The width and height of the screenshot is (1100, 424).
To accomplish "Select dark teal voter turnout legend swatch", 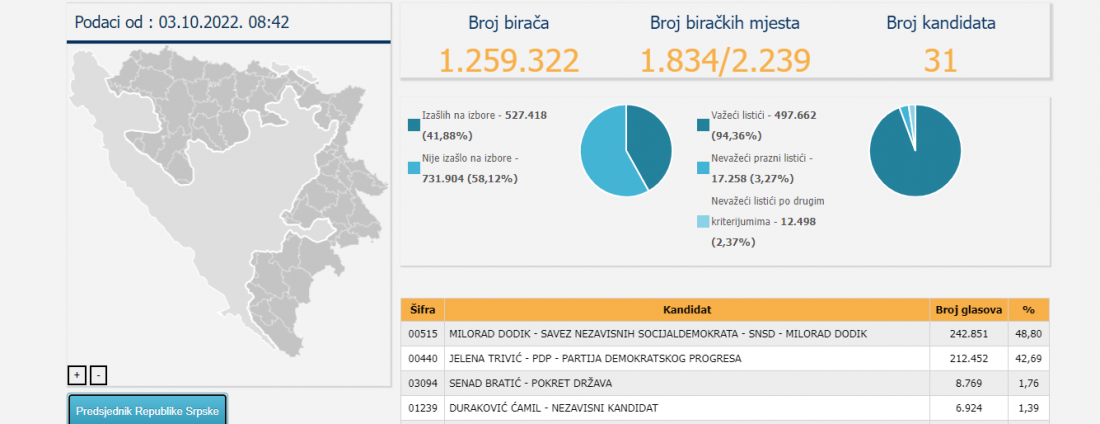I will (x=414, y=125).
